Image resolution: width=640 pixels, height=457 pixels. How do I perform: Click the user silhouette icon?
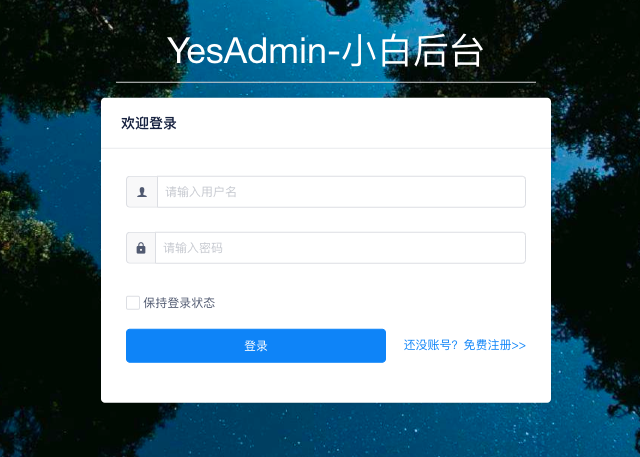(142, 192)
